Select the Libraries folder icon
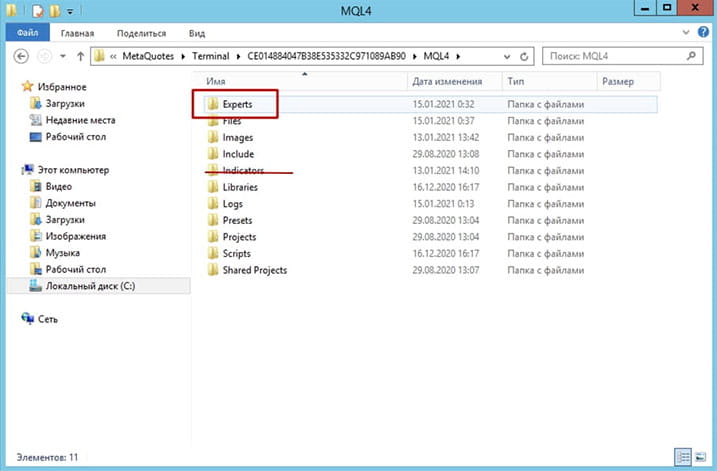The width and height of the screenshot is (717, 471). 212,187
